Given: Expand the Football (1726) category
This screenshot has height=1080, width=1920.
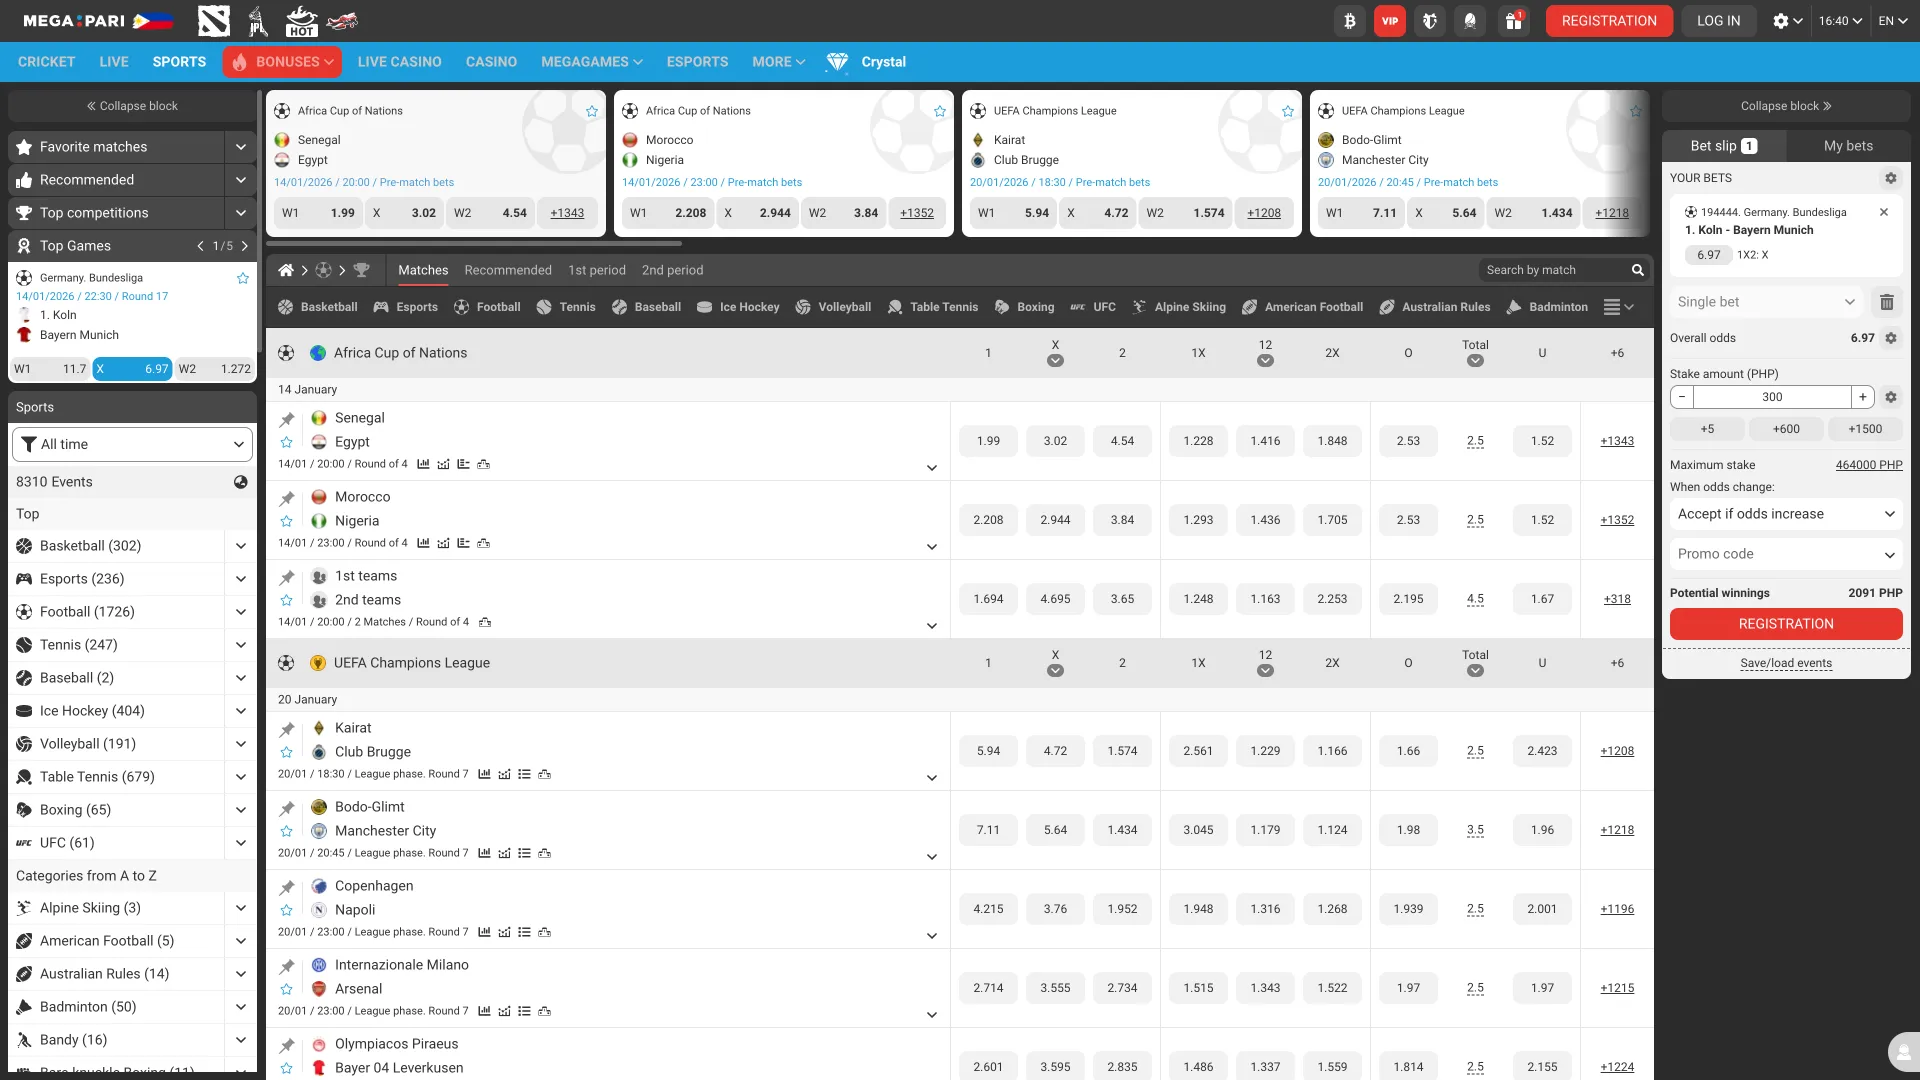Looking at the screenshot, I should pyautogui.click(x=240, y=612).
